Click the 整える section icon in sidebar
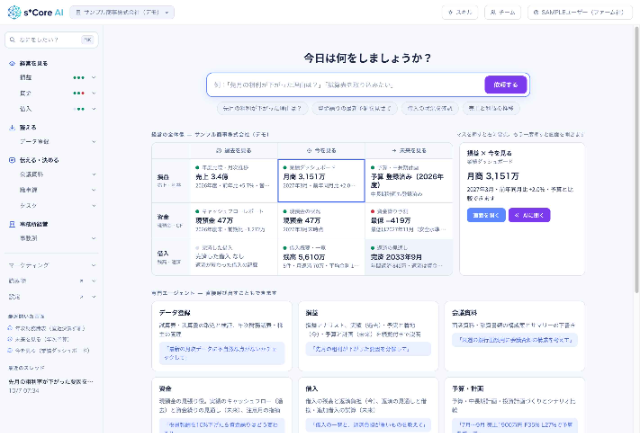This screenshot has height=433, width=640. click(12, 127)
